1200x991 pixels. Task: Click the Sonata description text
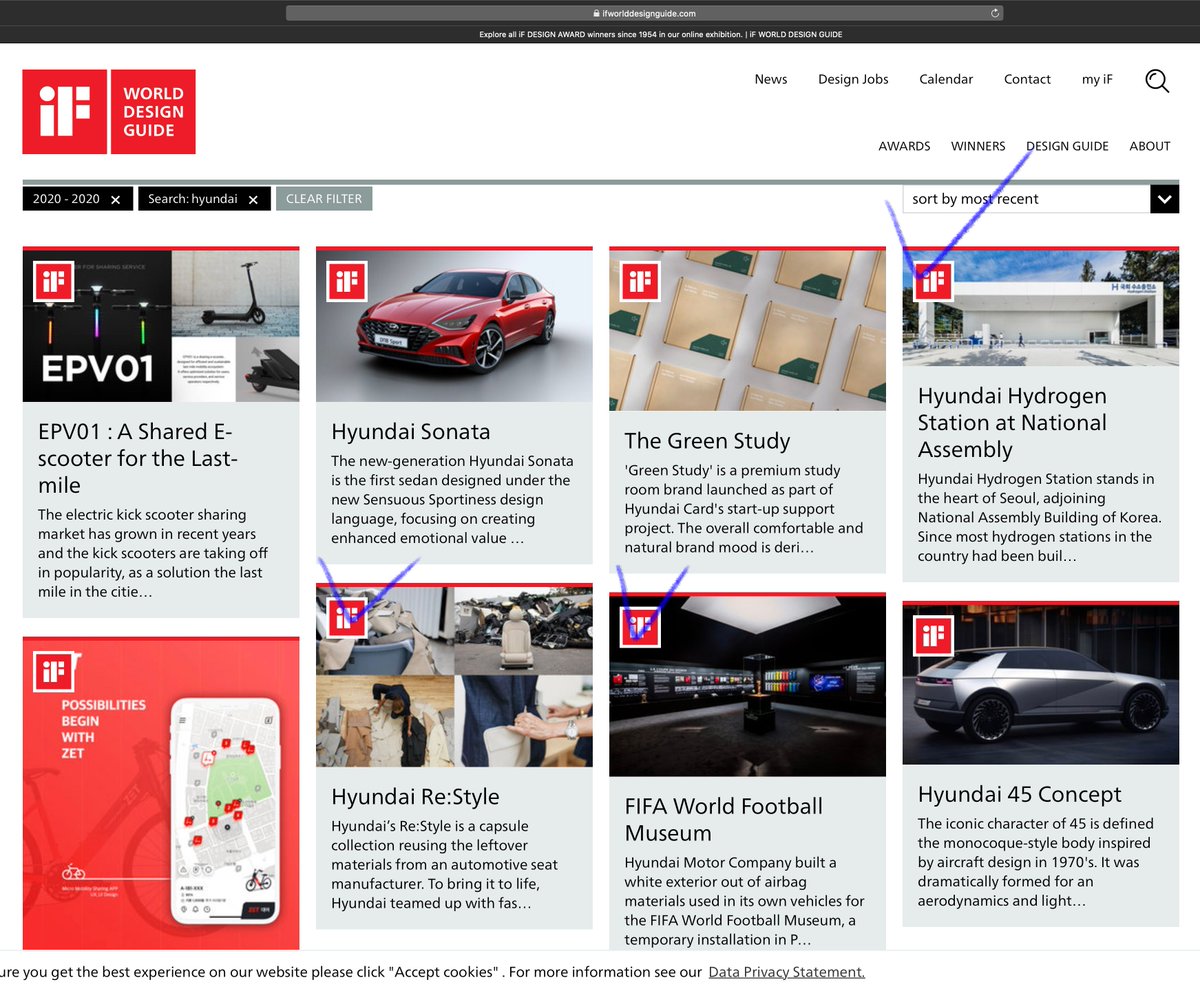(452, 500)
